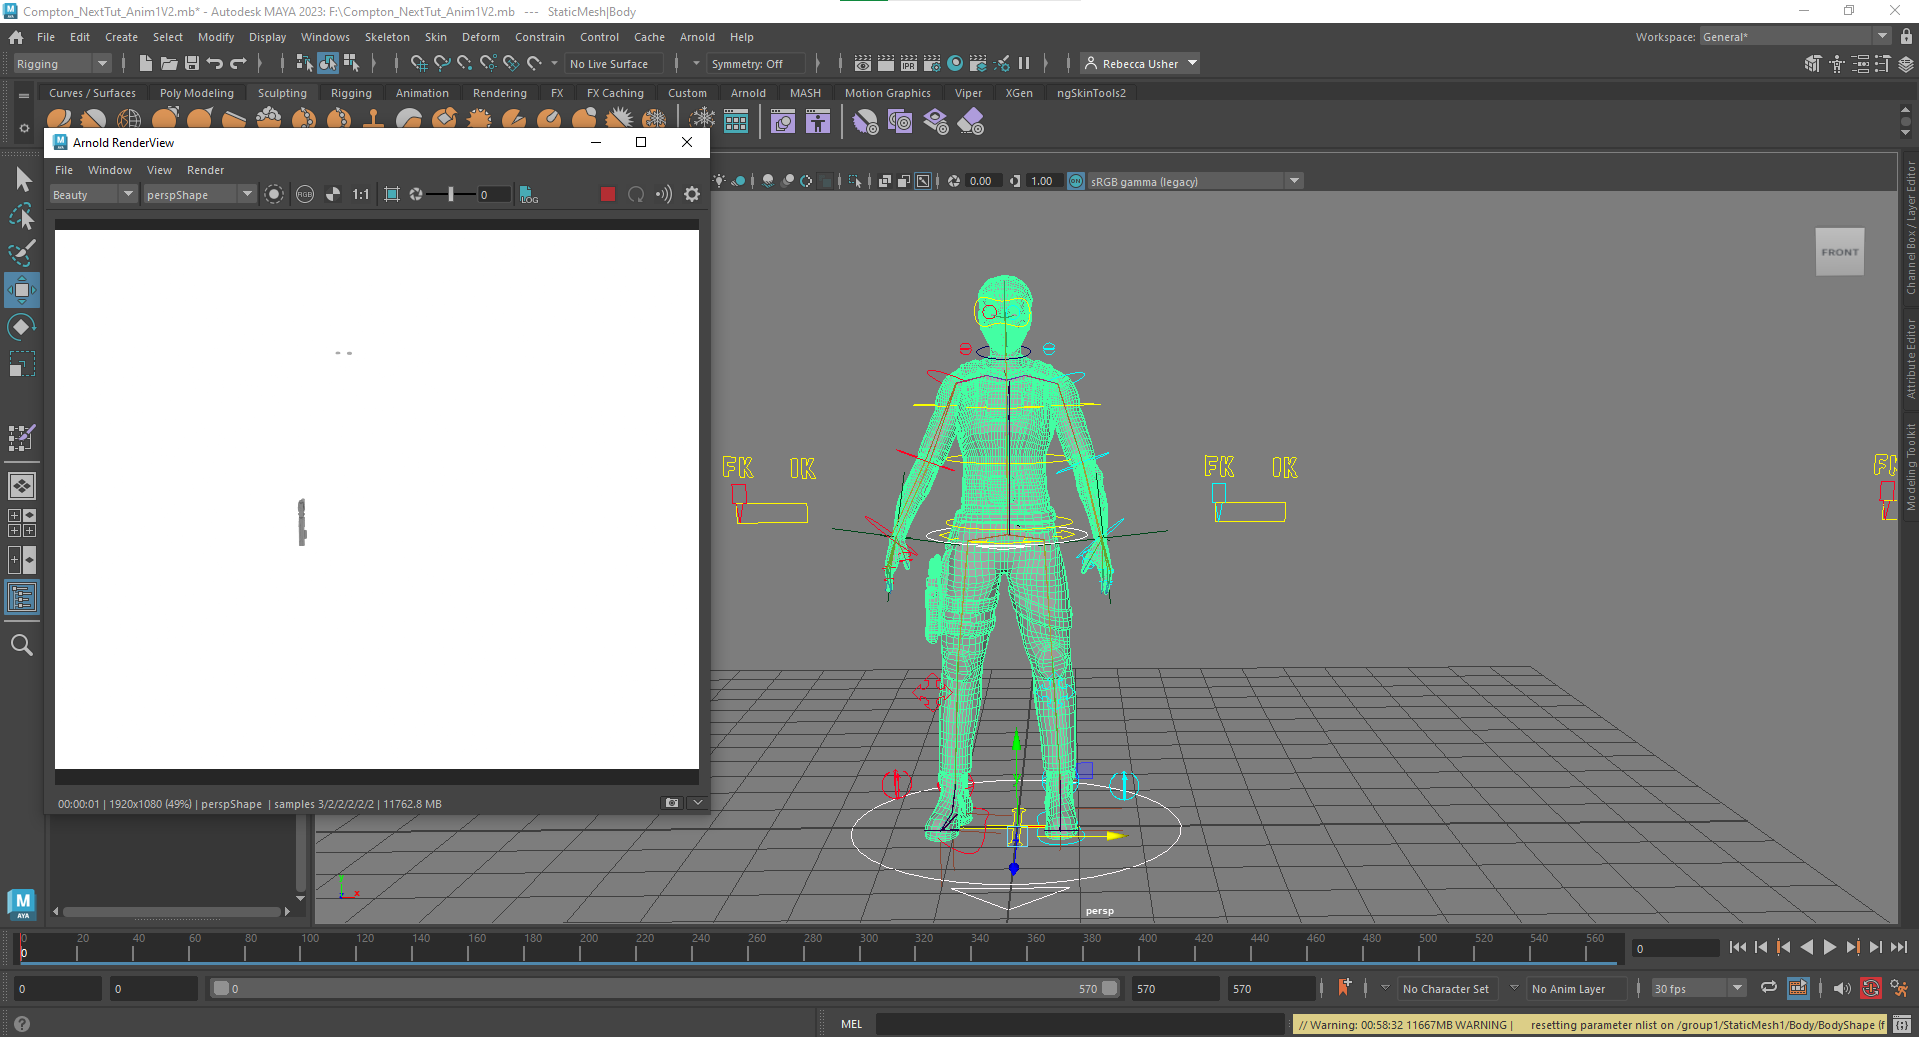1919x1037 pixels.
Task: Select the Move tool in the toolbox
Action: 22,290
